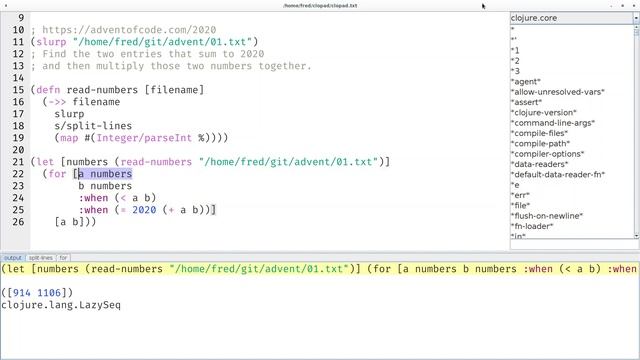
Task: Click the highlighted let expression in output
Action: point(320,269)
